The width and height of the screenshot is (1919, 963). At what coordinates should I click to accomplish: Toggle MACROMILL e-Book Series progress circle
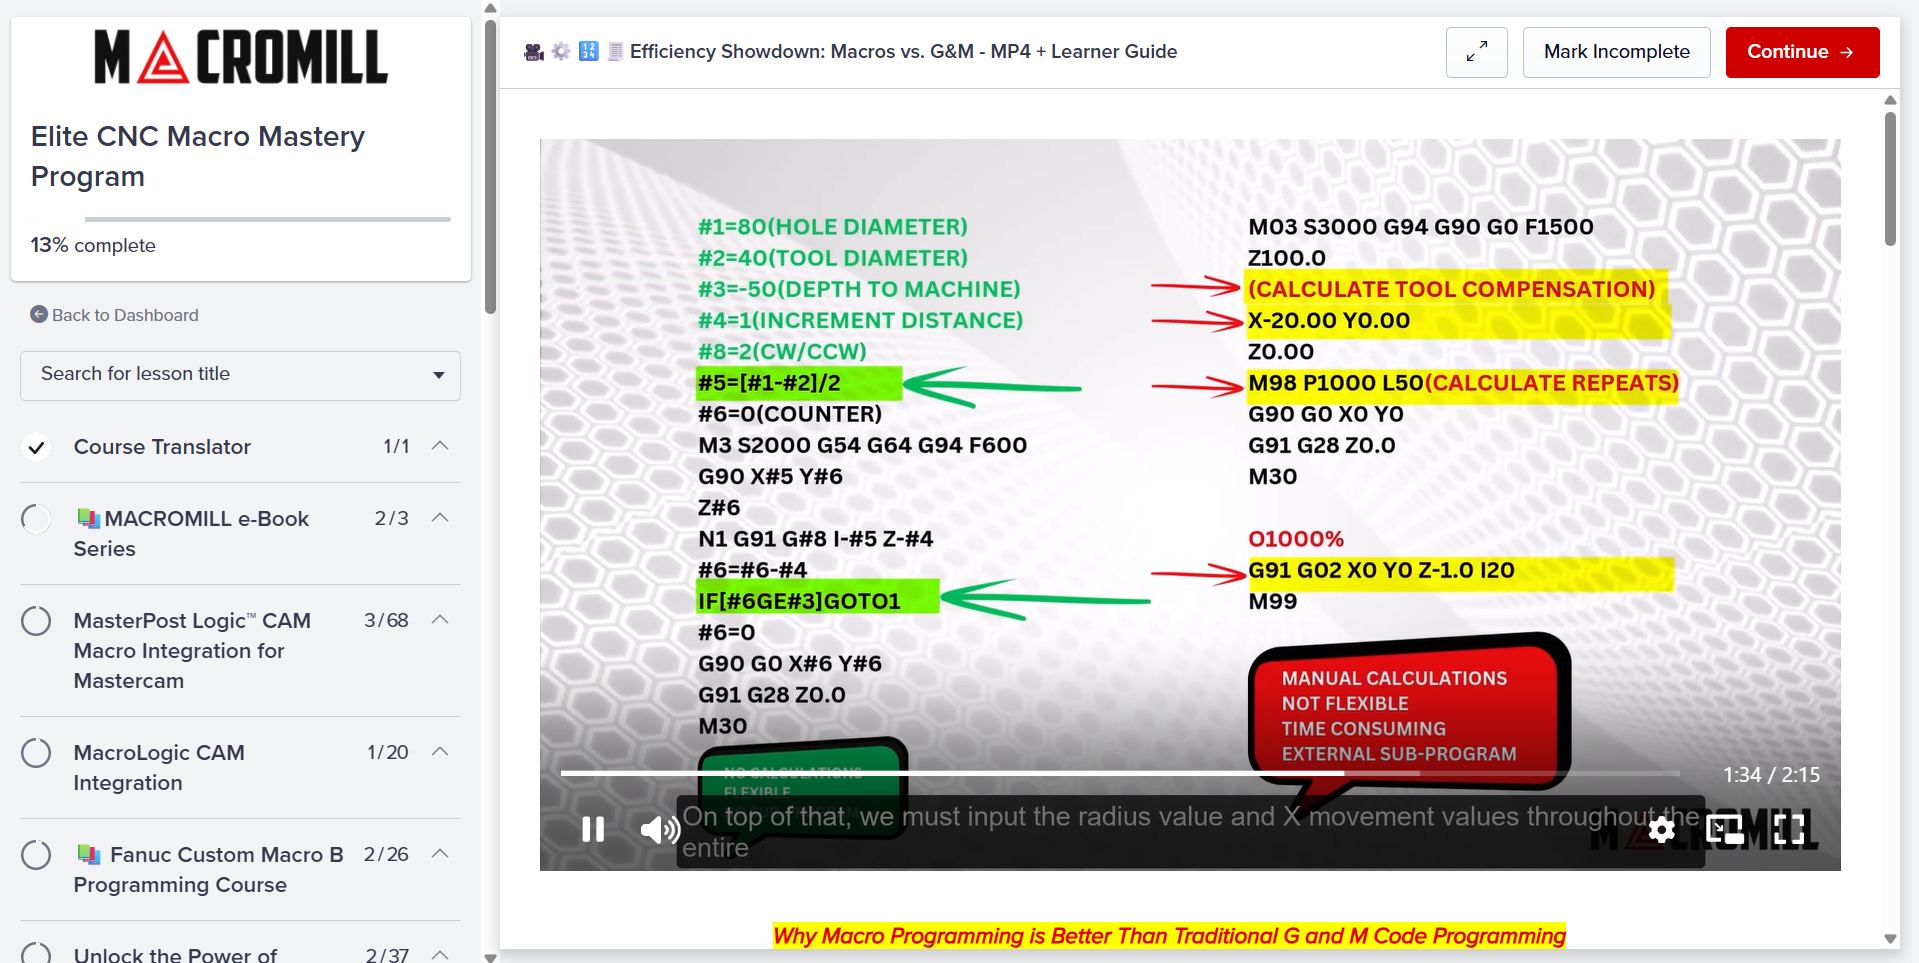point(36,519)
